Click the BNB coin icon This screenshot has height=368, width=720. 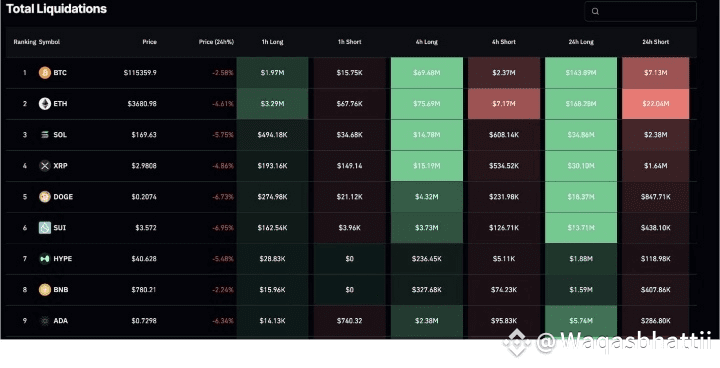point(45,289)
